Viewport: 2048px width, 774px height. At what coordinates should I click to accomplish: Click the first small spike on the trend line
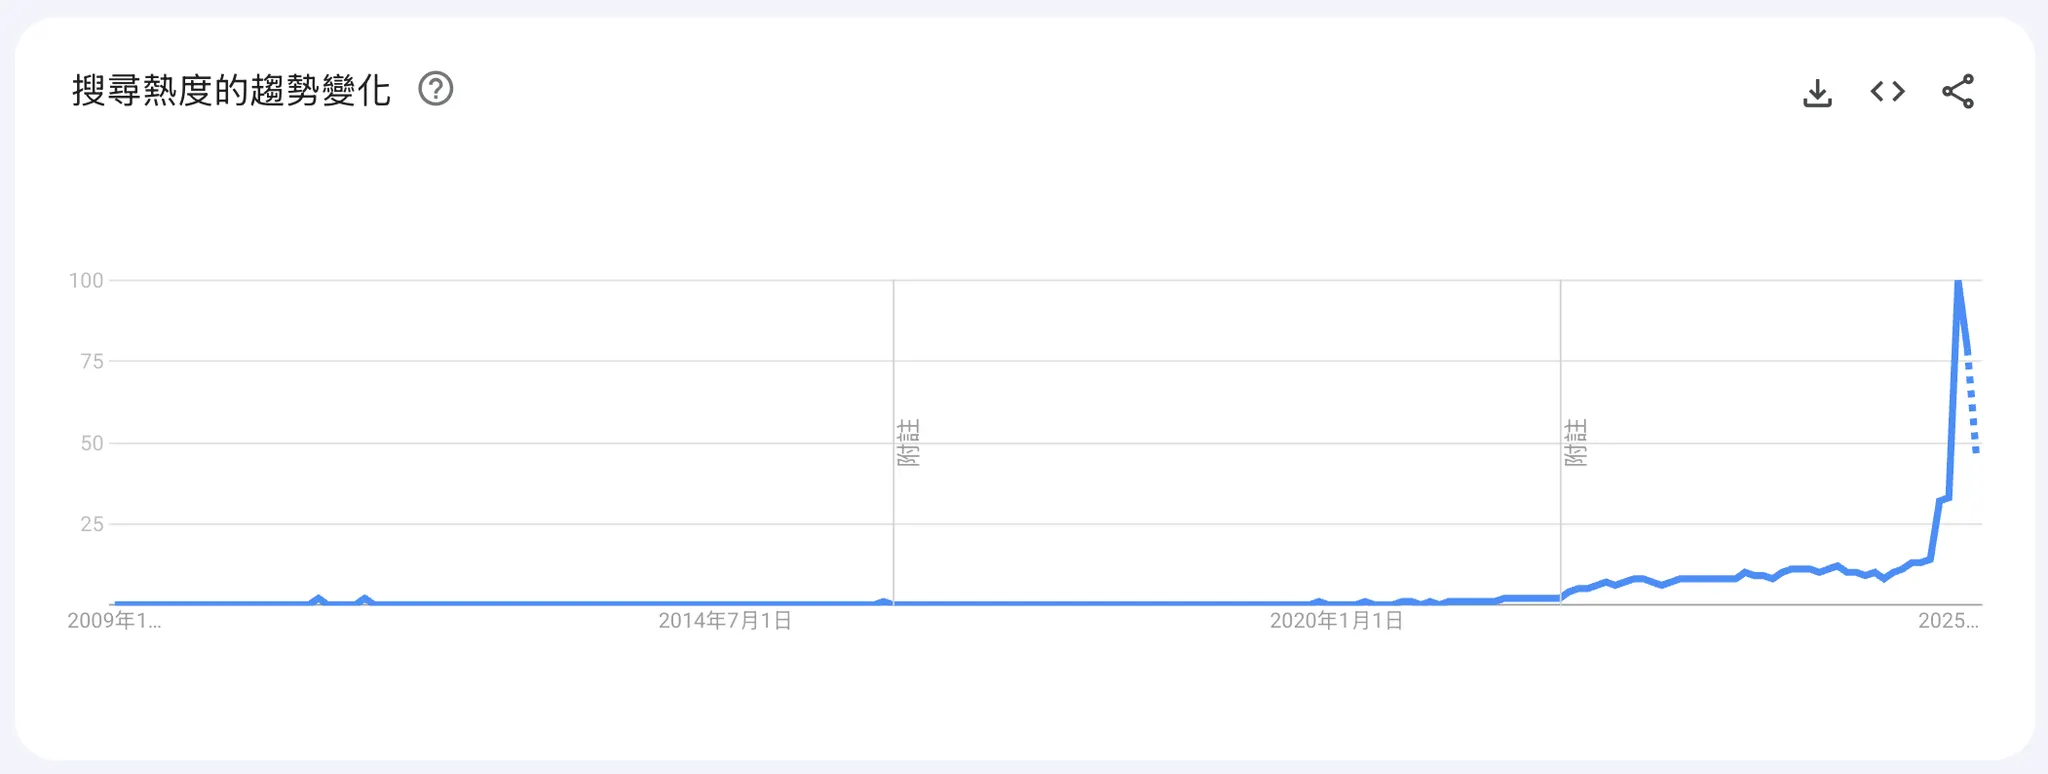(319, 599)
